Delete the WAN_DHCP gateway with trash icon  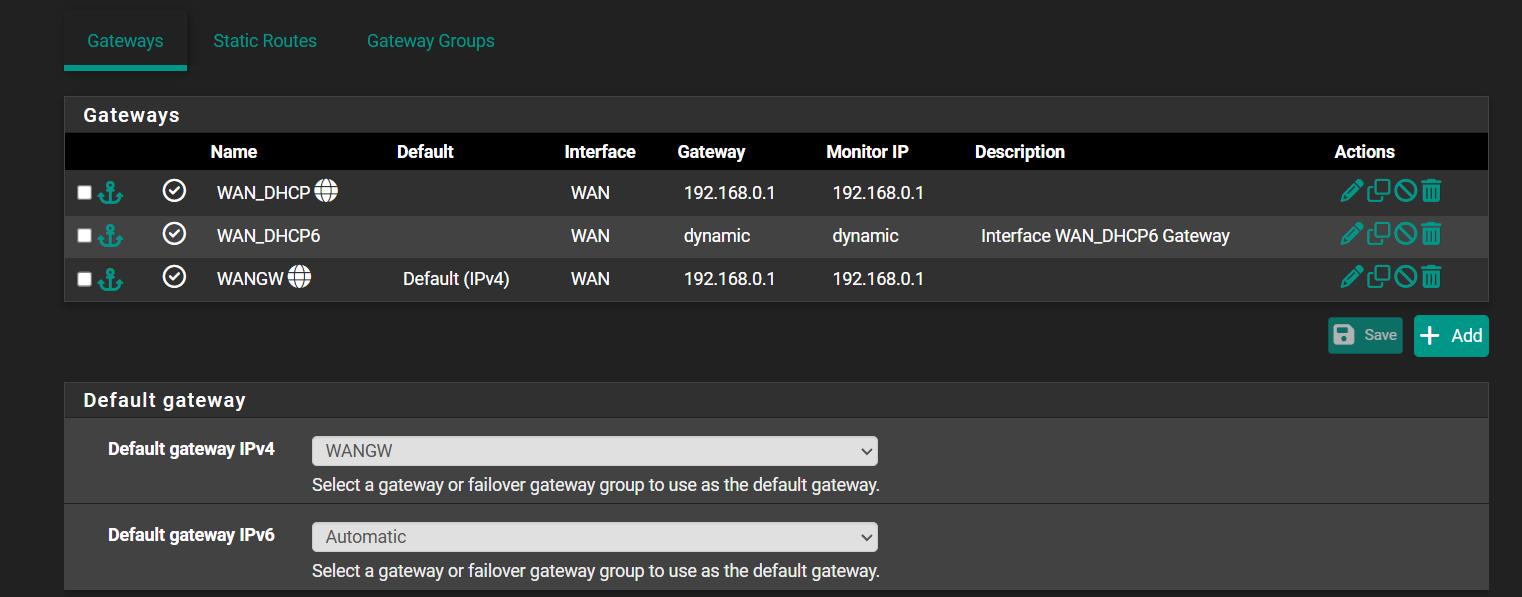[x=1431, y=191]
